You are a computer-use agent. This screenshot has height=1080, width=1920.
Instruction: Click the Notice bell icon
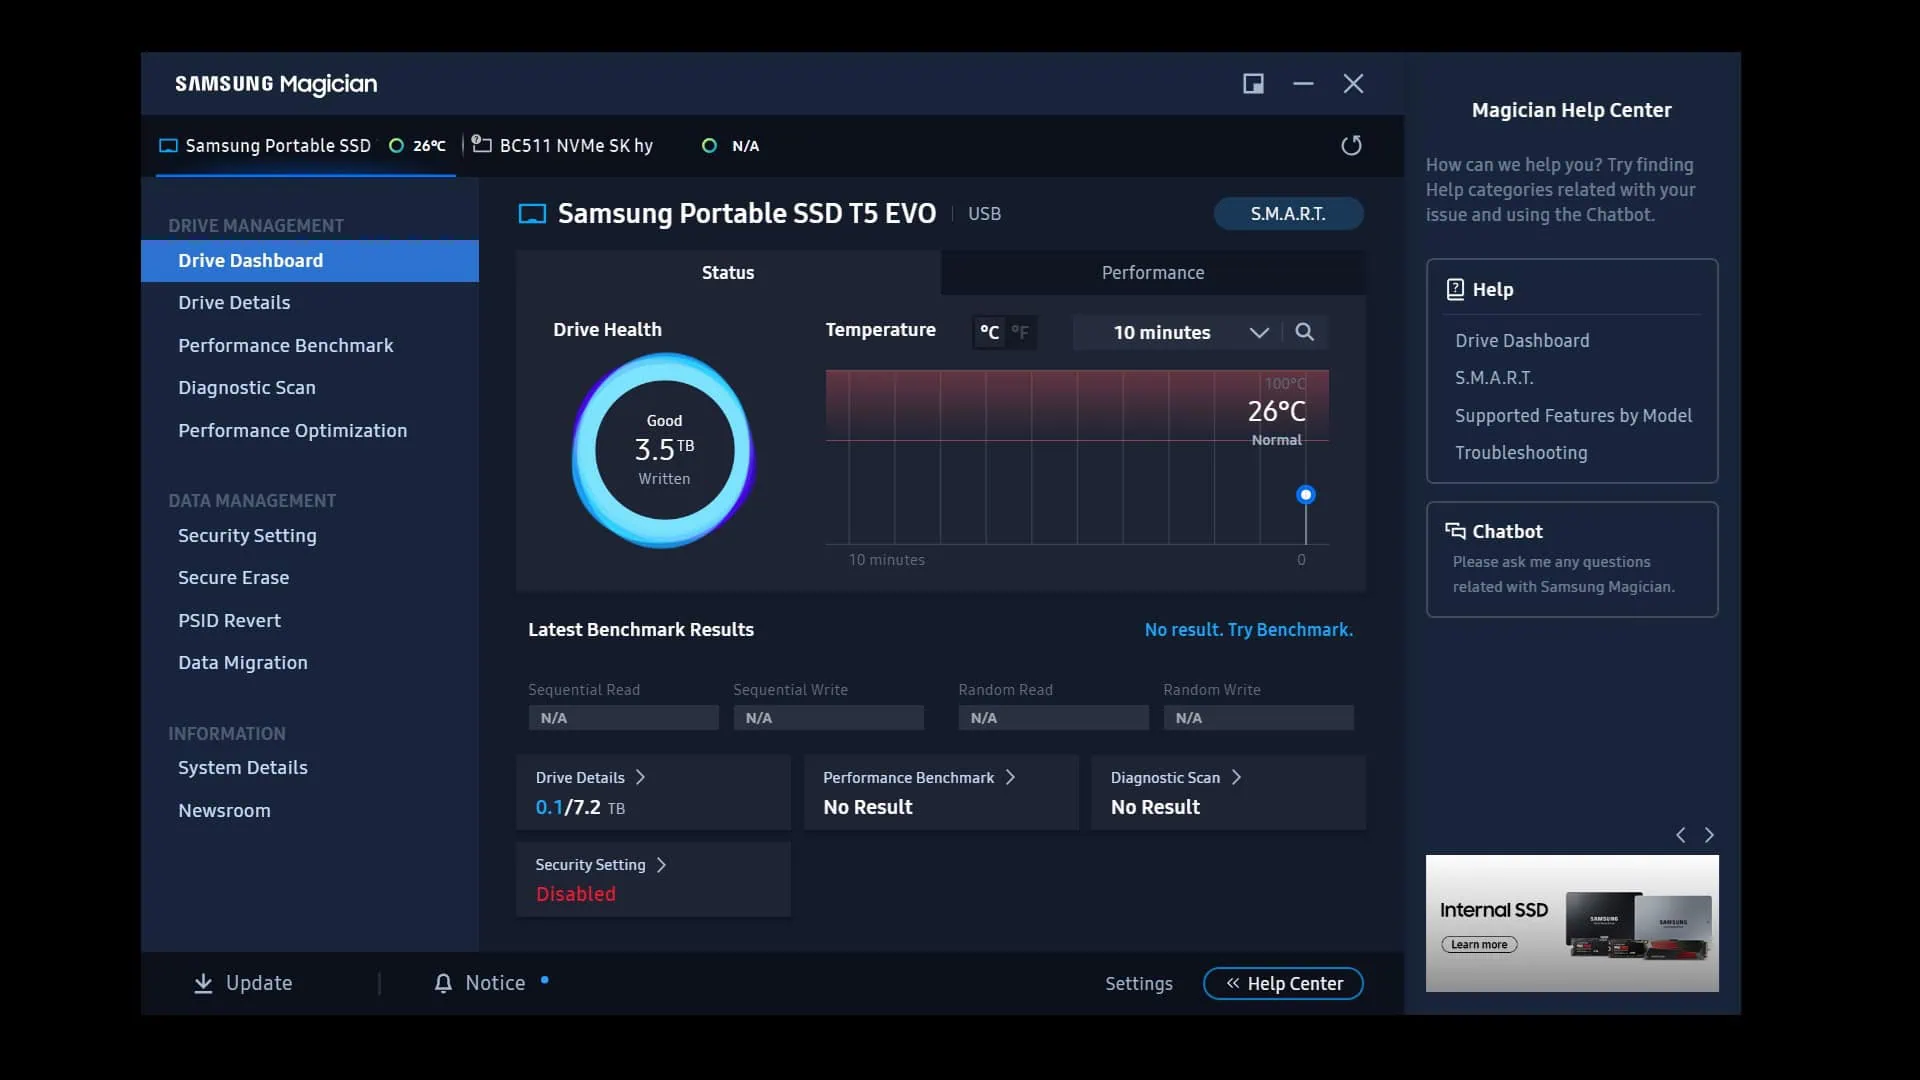pyautogui.click(x=443, y=983)
